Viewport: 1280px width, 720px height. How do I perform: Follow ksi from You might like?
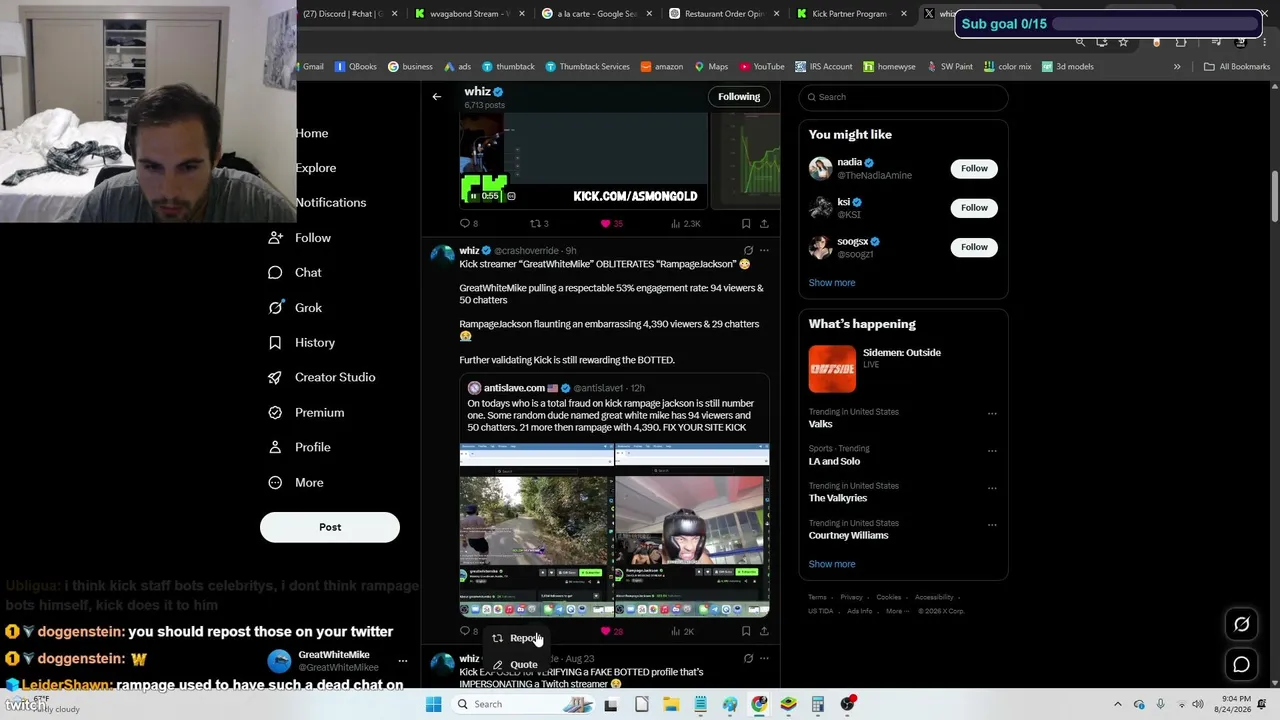[974, 208]
